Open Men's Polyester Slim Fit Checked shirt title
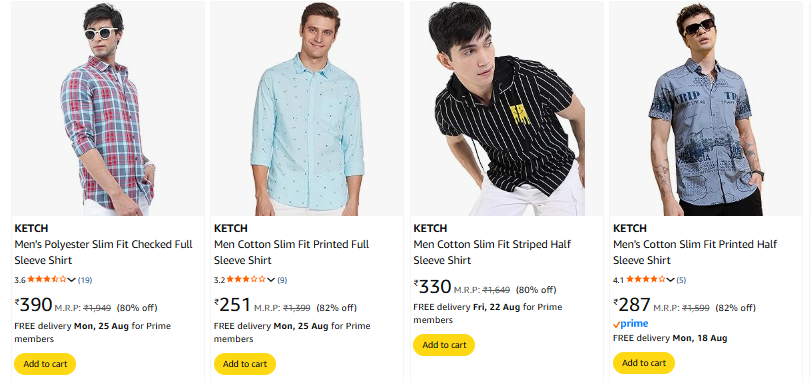This screenshot has height=382, width=811. pos(103,252)
